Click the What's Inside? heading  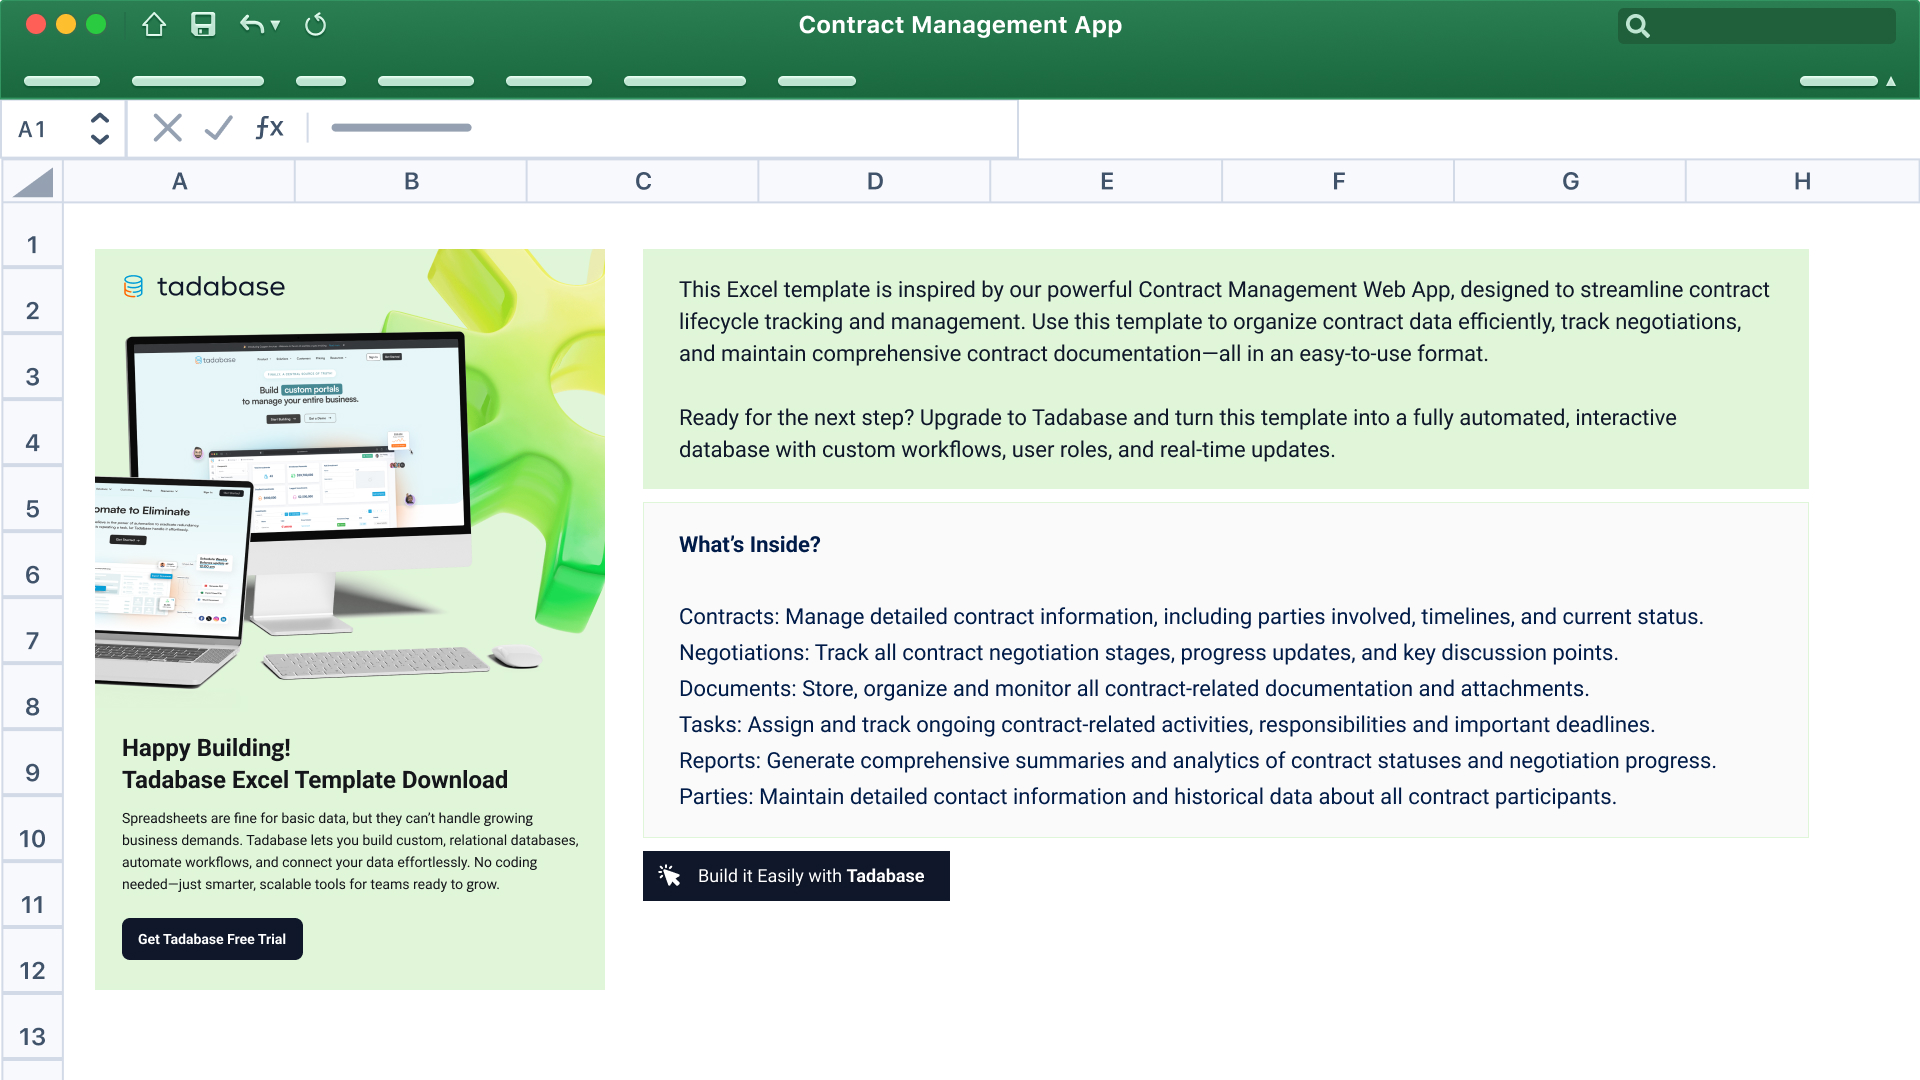point(750,545)
